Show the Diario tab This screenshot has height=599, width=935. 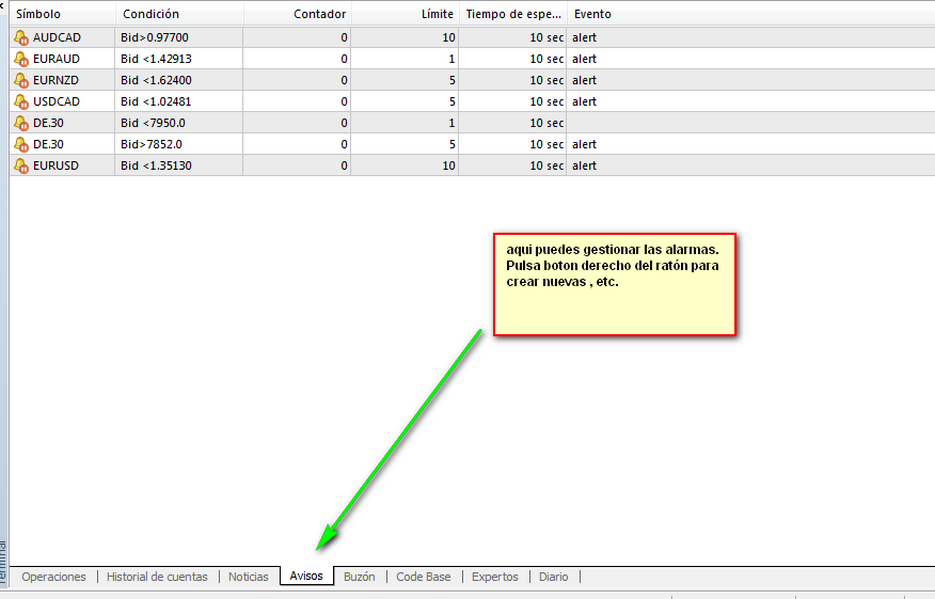pos(553,577)
